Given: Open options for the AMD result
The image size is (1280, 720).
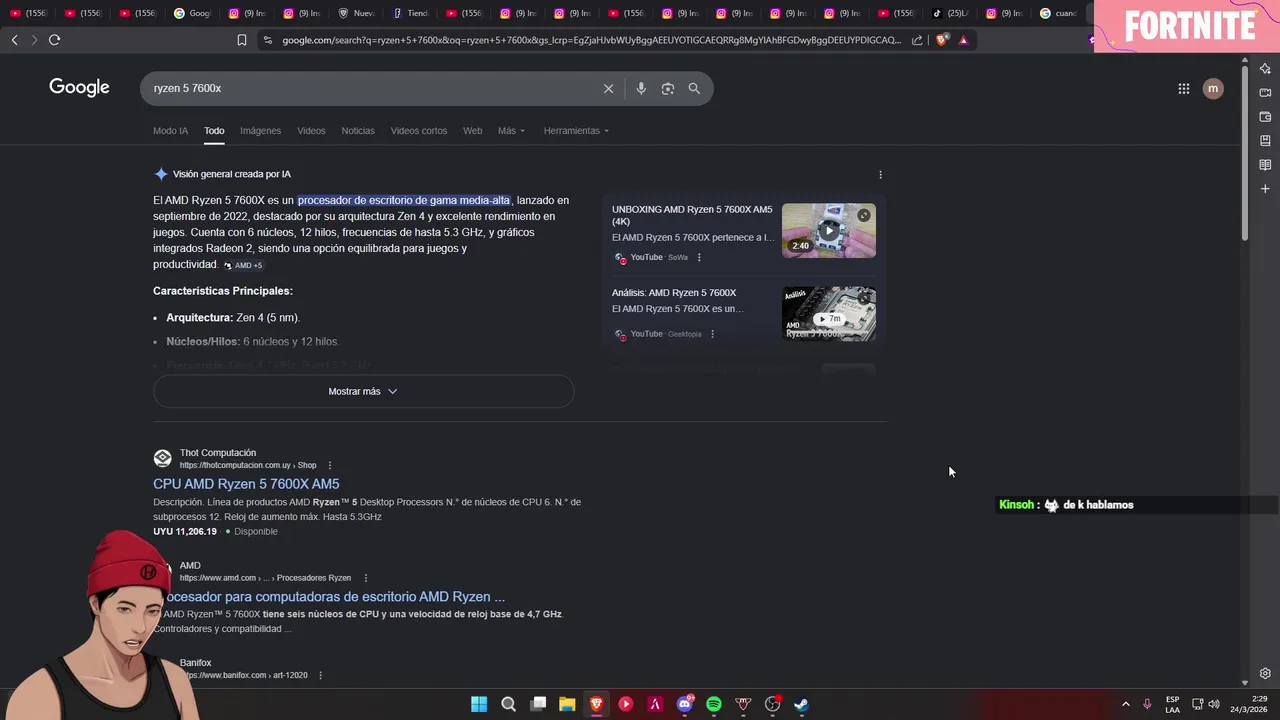Looking at the screenshot, I should [x=366, y=578].
